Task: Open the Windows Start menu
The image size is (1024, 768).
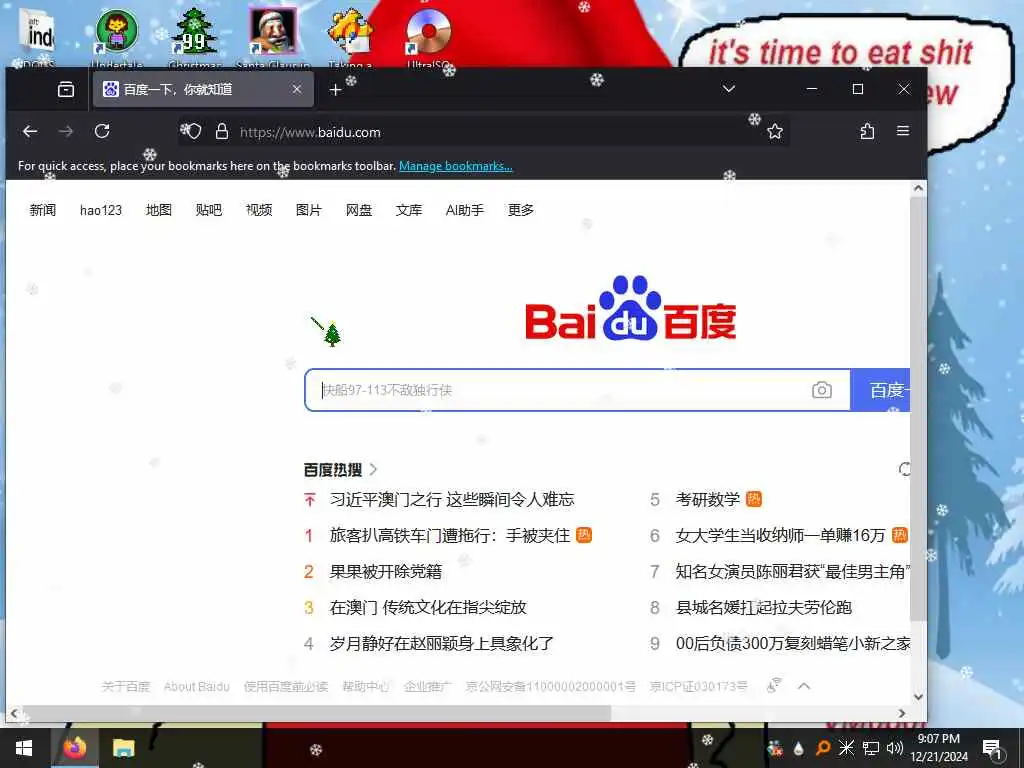Action: point(24,748)
